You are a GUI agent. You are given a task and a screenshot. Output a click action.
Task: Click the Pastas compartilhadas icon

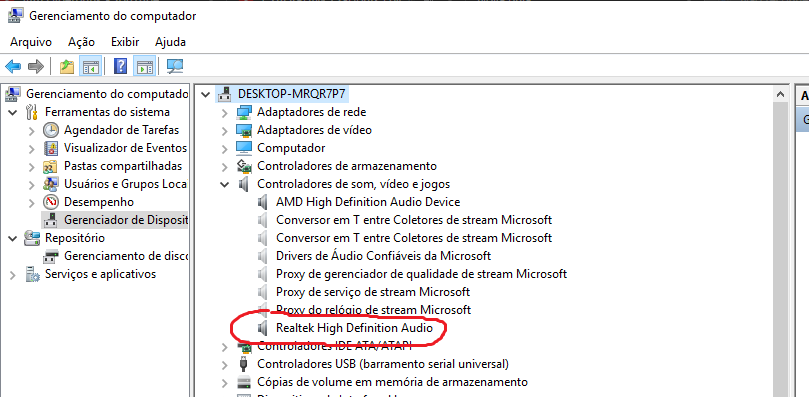coord(51,166)
